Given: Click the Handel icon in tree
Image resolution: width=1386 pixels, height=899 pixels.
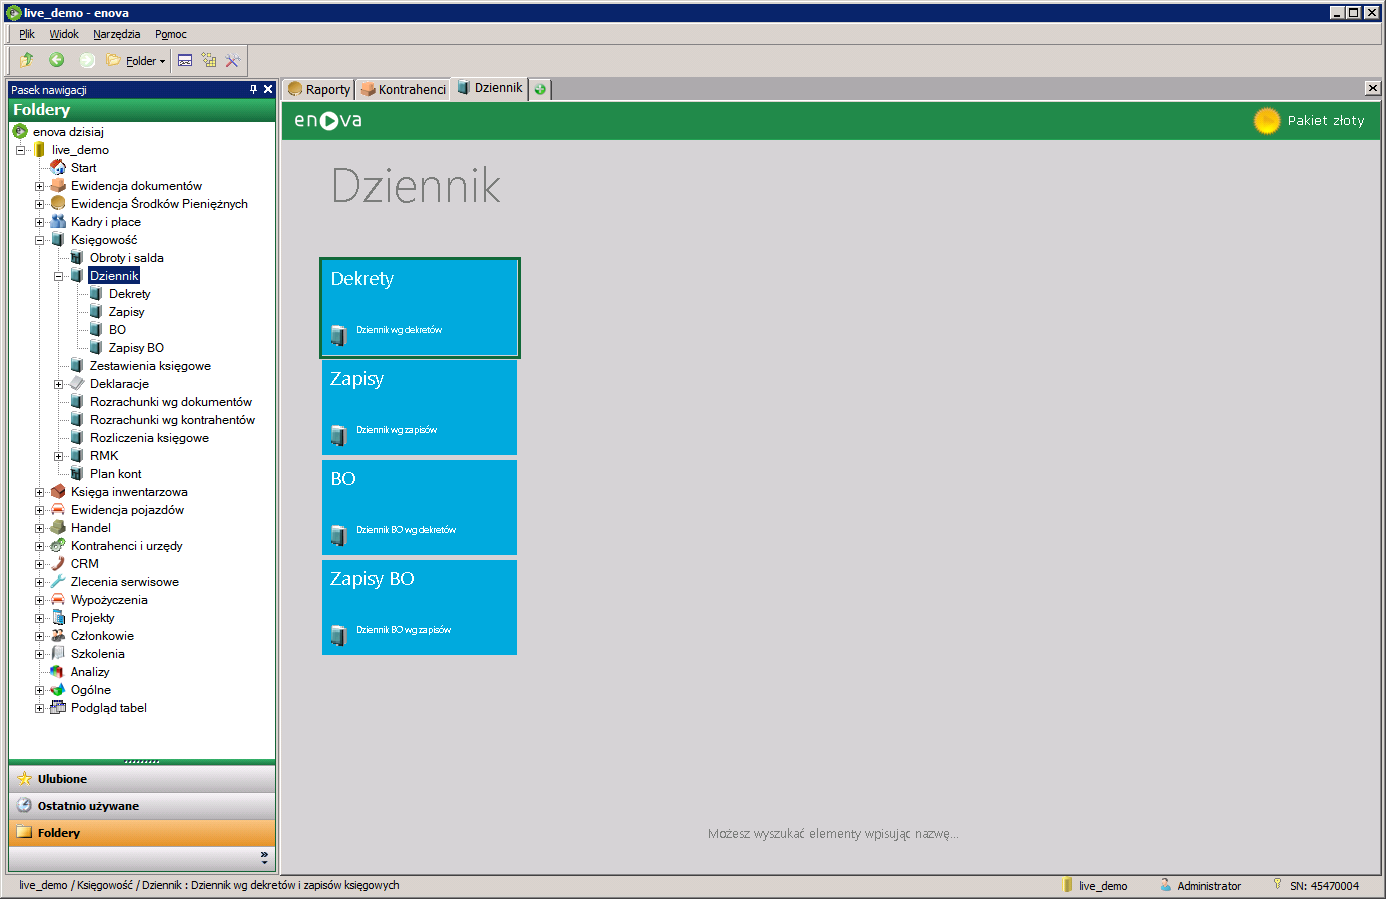Looking at the screenshot, I should pos(58,528).
